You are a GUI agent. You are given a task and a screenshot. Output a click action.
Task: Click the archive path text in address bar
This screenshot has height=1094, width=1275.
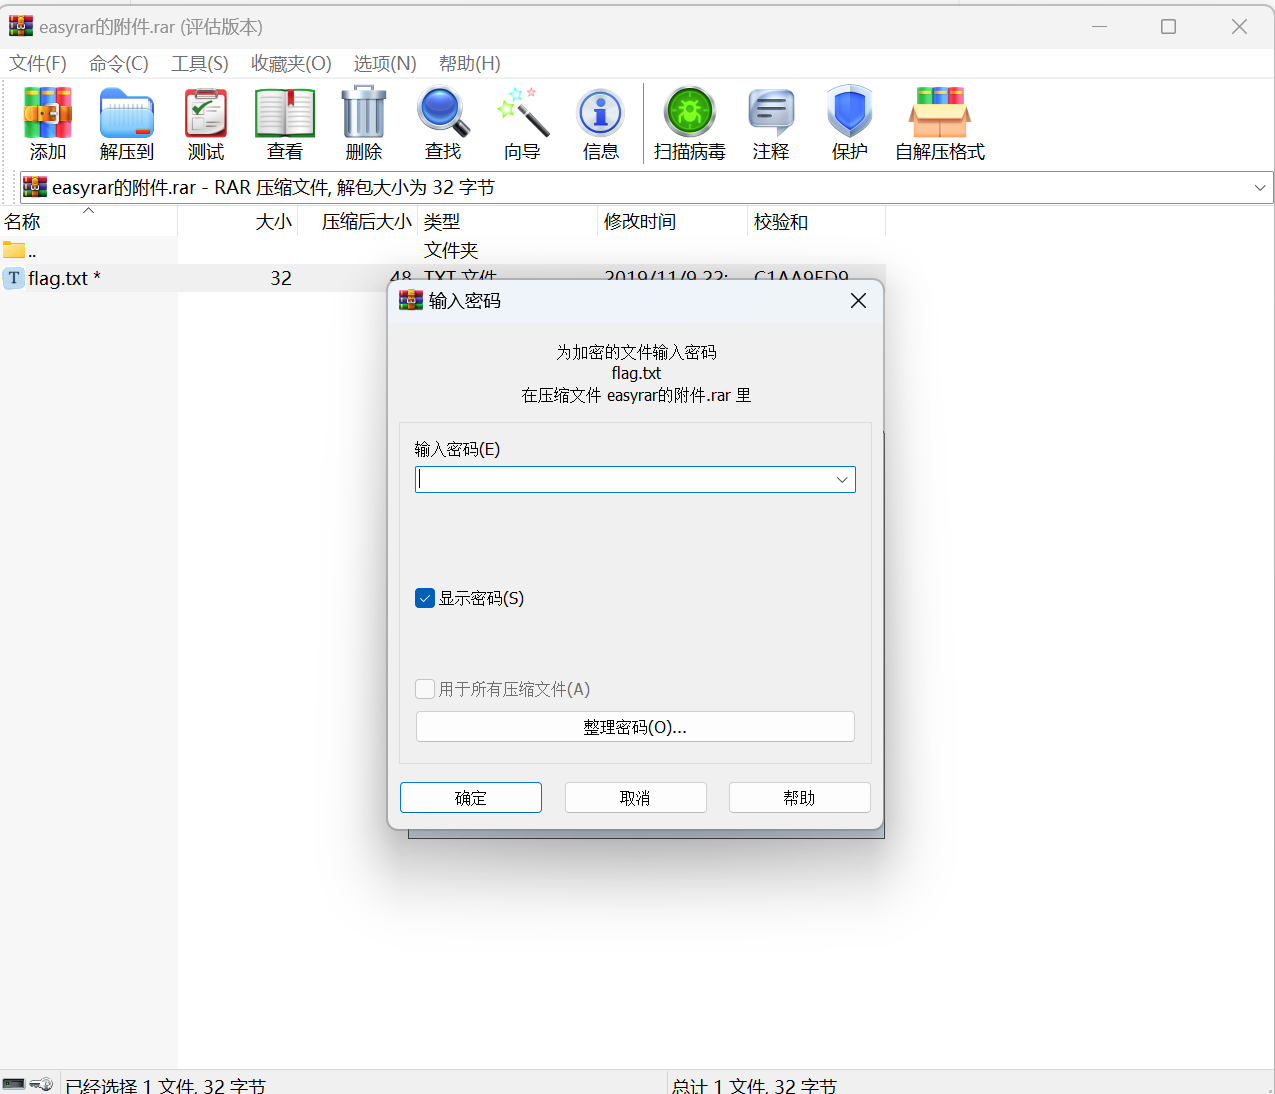point(273,188)
